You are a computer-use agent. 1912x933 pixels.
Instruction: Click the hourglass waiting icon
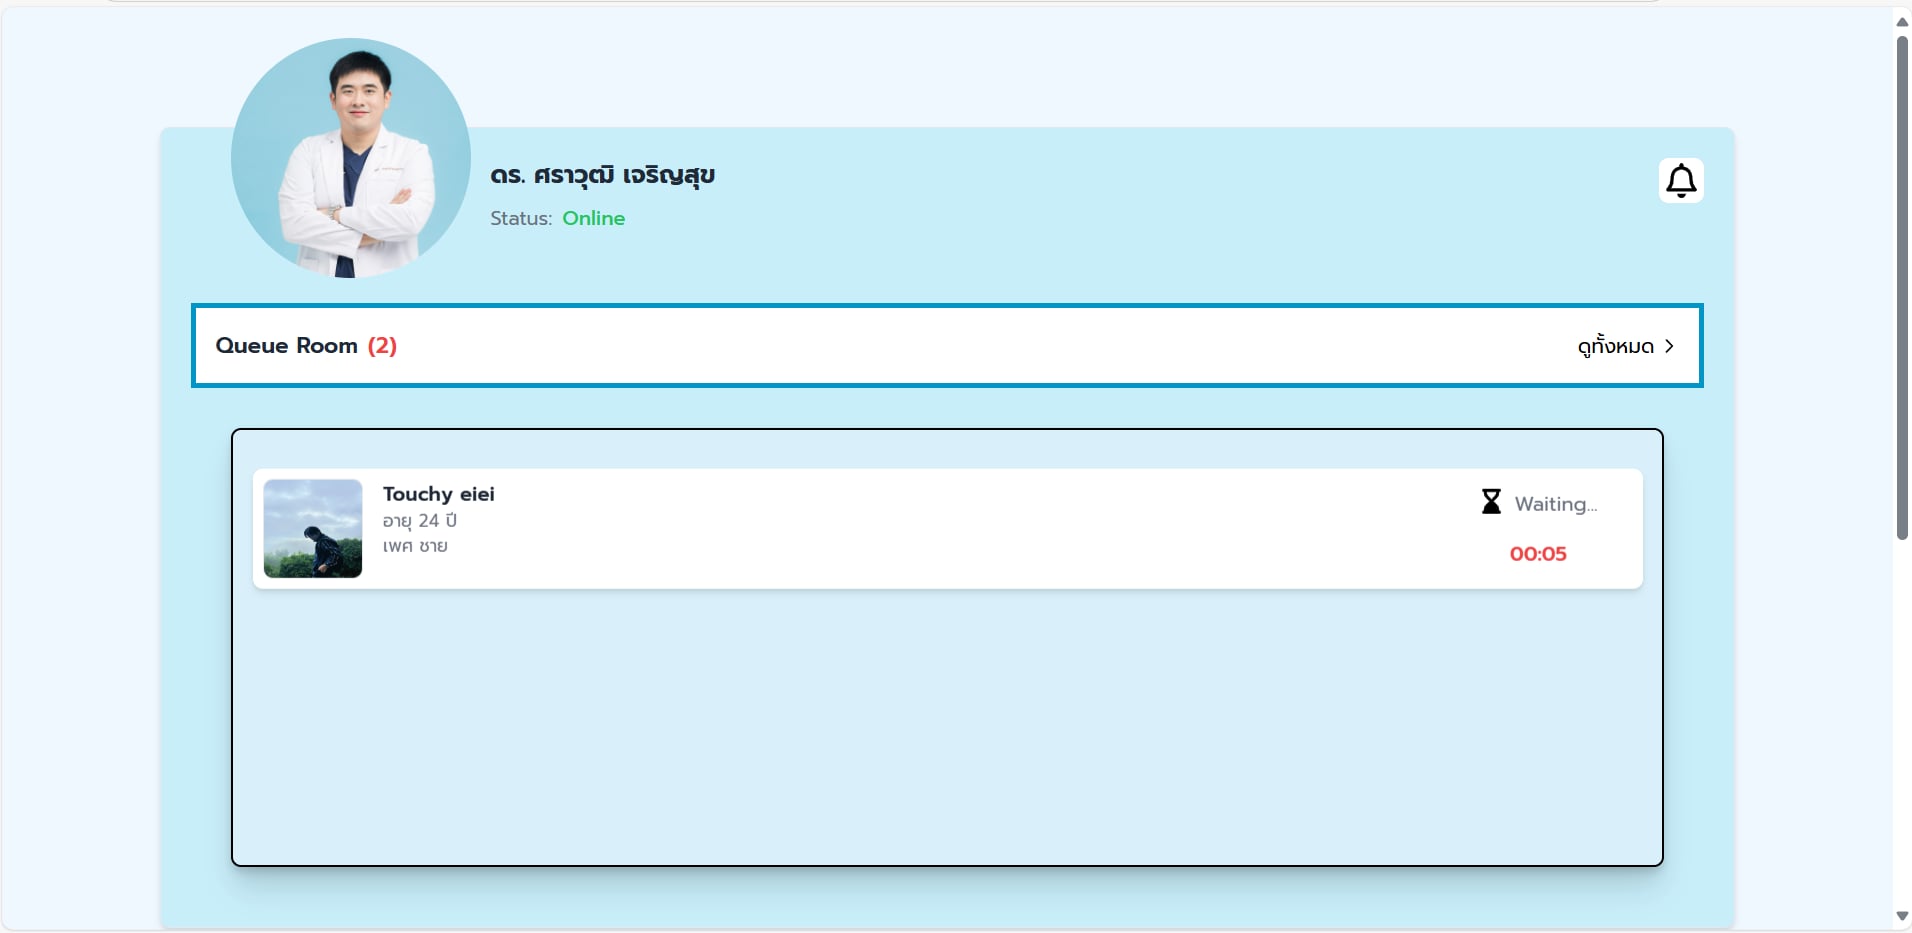point(1490,501)
